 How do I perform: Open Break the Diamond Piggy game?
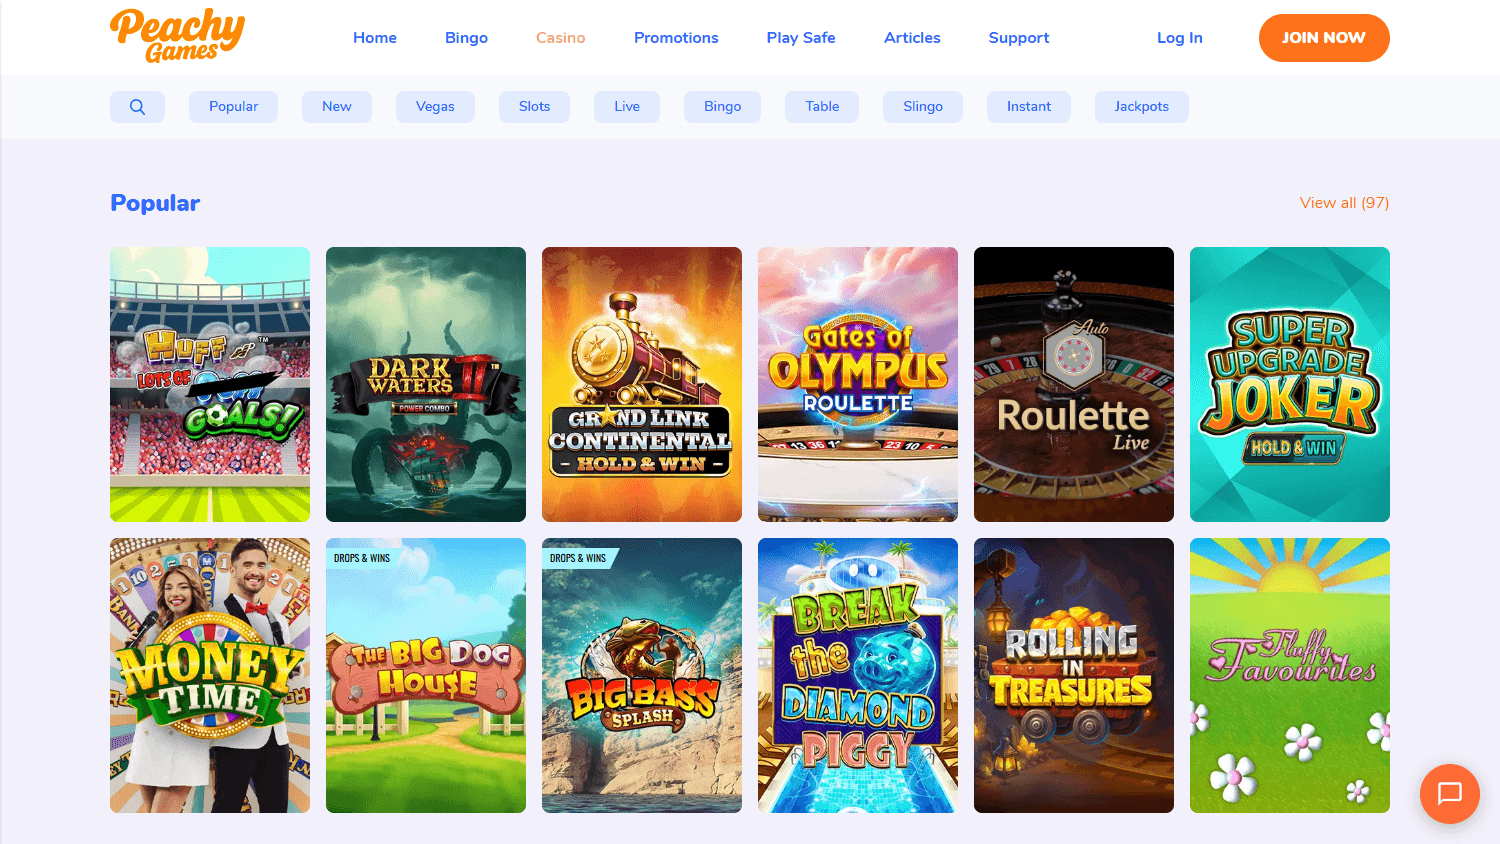[x=858, y=675]
